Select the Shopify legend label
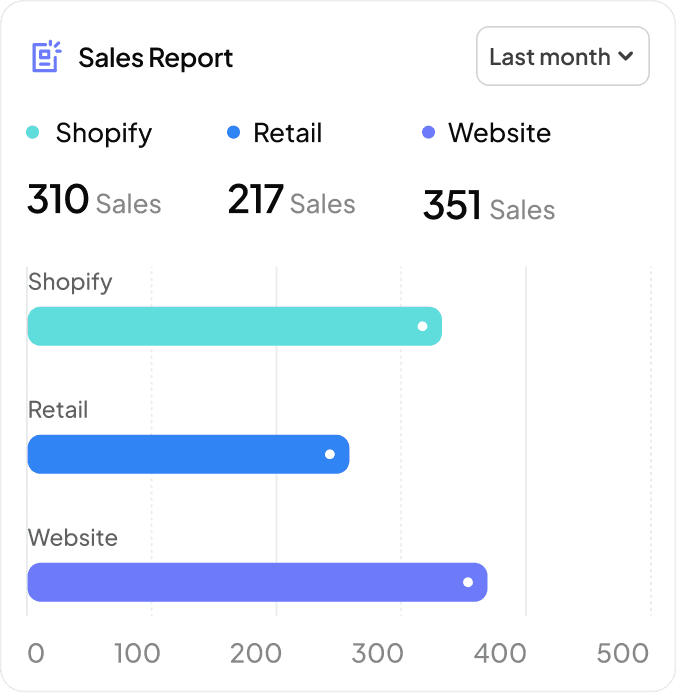This screenshot has height=693, width=676. tap(104, 133)
